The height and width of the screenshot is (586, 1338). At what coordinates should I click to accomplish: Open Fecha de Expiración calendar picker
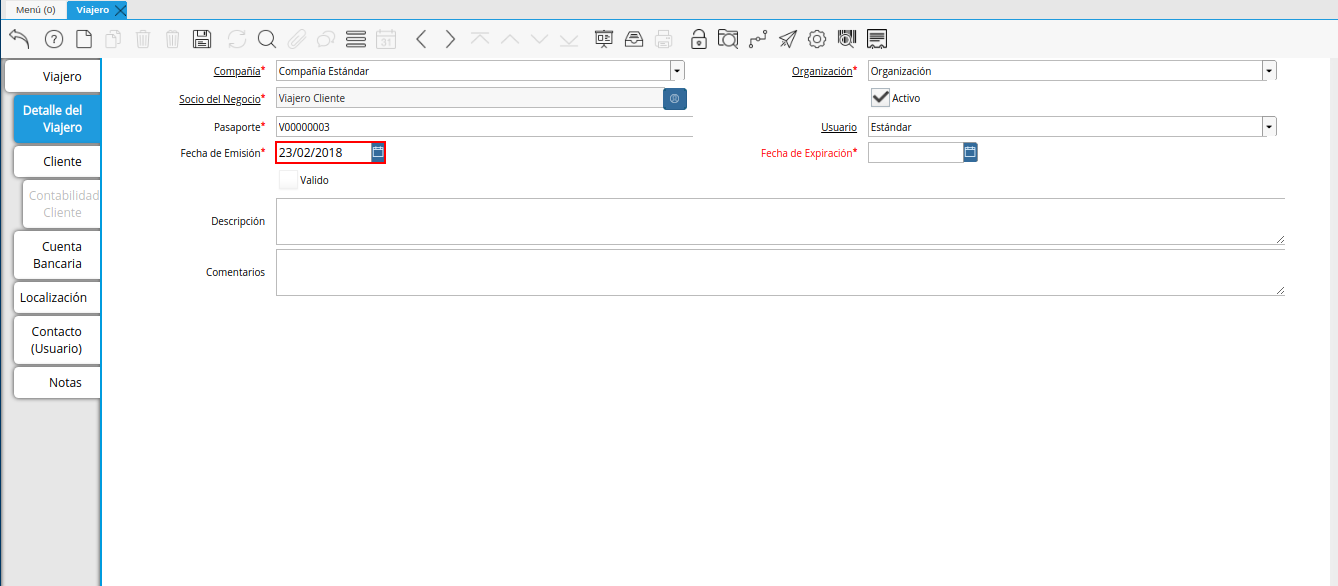pos(970,152)
